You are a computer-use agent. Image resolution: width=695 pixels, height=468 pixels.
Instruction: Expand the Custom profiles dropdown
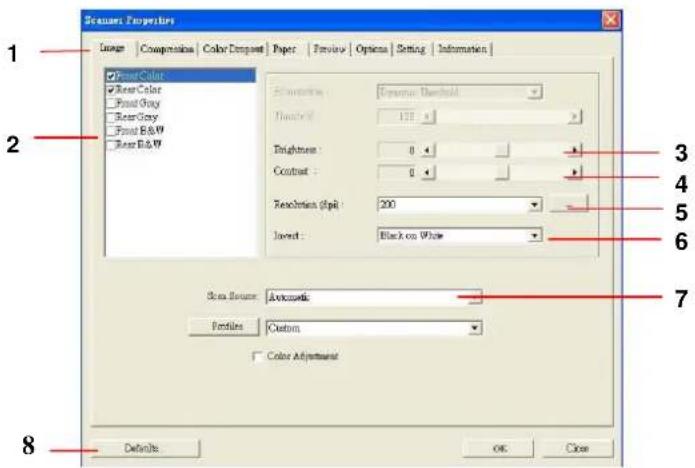point(475,328)
